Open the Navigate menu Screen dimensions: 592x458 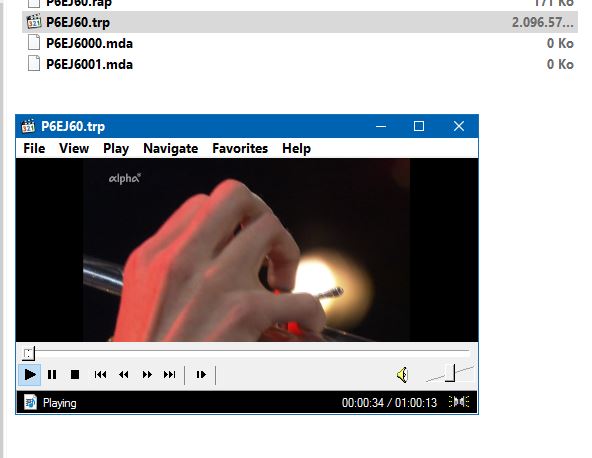pyautogui.click(x=171, y=148)
